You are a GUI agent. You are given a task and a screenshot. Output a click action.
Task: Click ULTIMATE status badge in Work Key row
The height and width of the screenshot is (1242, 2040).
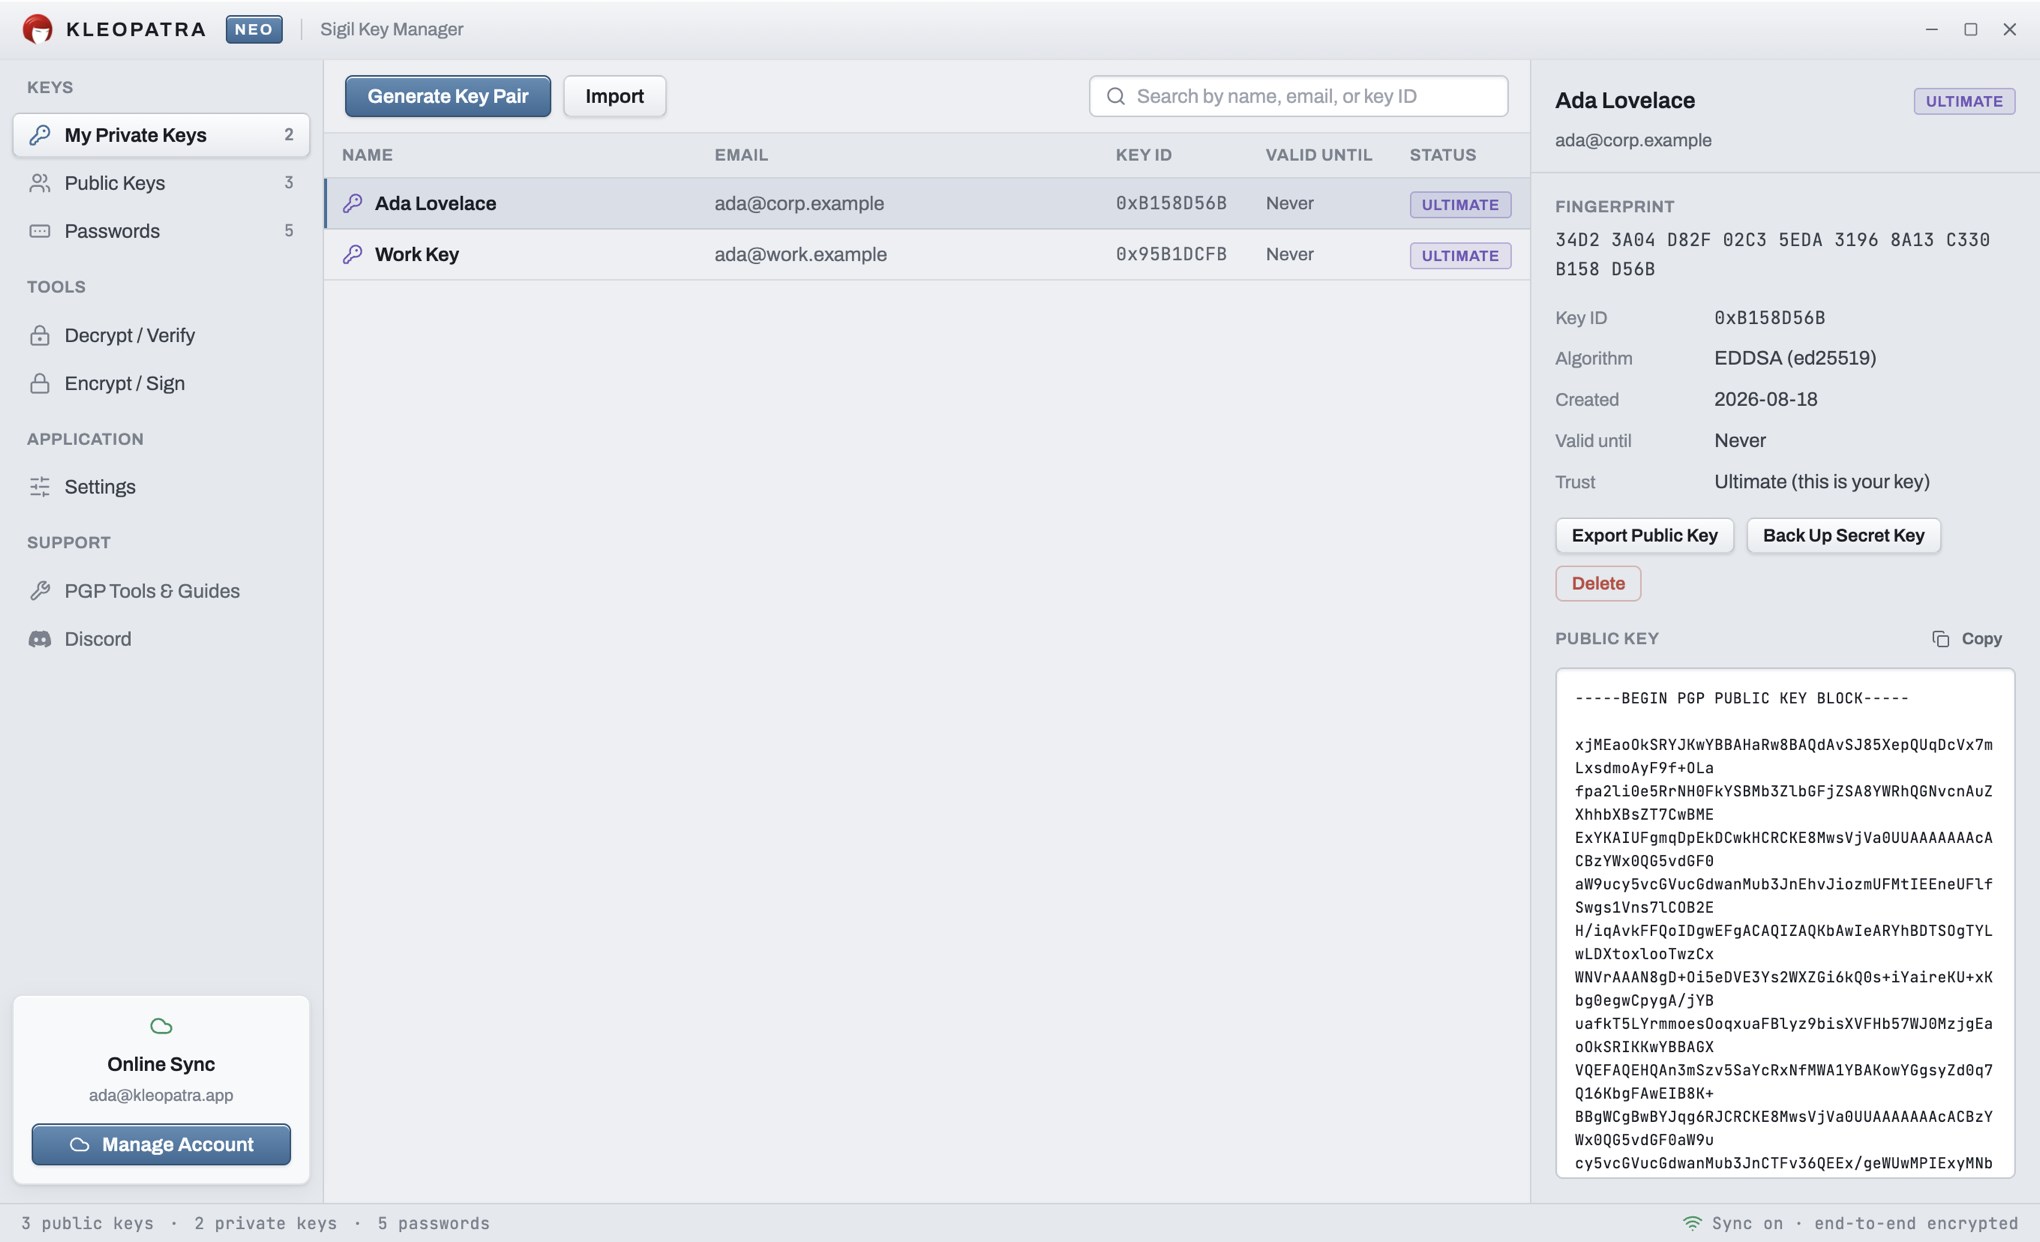[1460, 255]
